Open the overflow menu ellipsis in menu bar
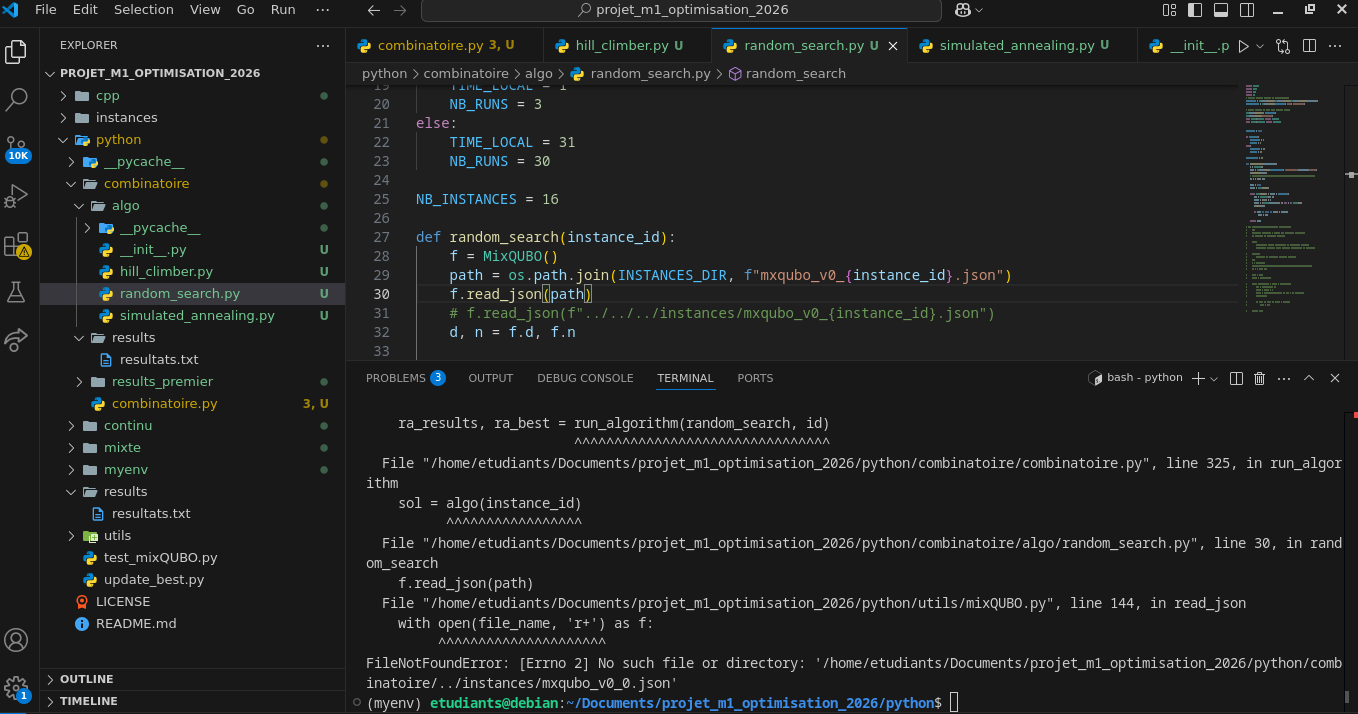 [x=323, y=10]
